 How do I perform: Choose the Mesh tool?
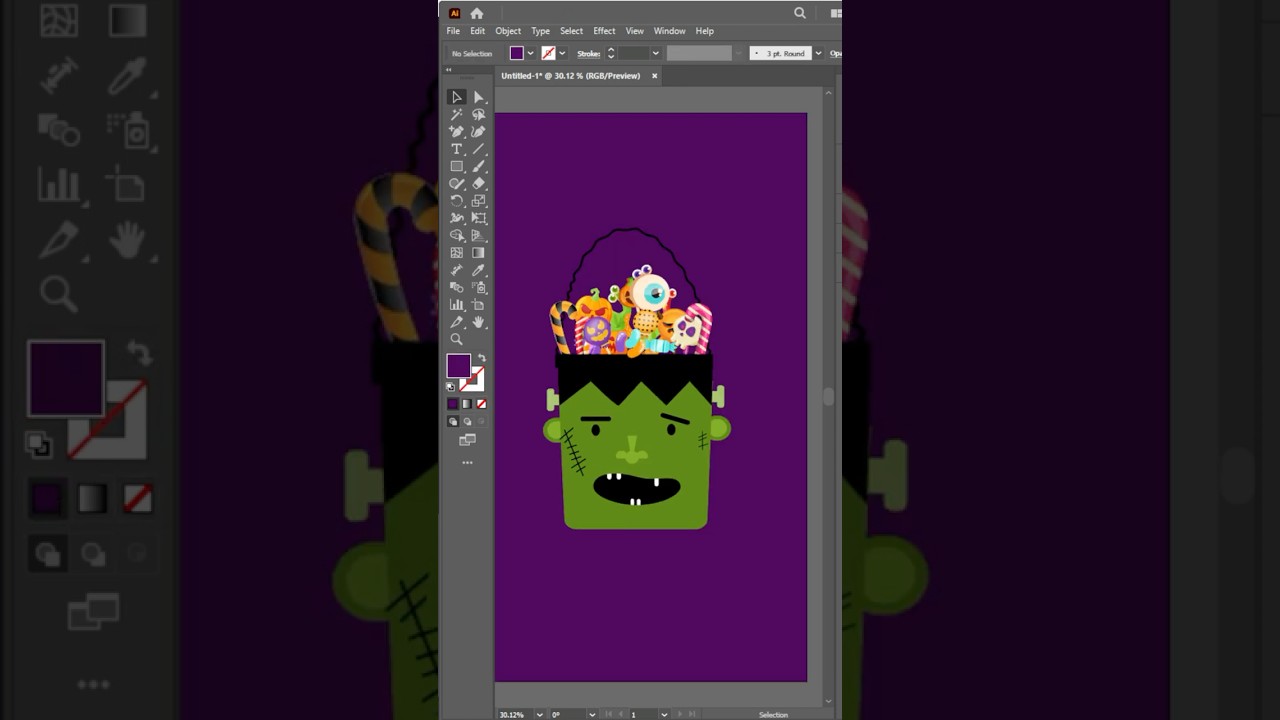coord(457,253)
